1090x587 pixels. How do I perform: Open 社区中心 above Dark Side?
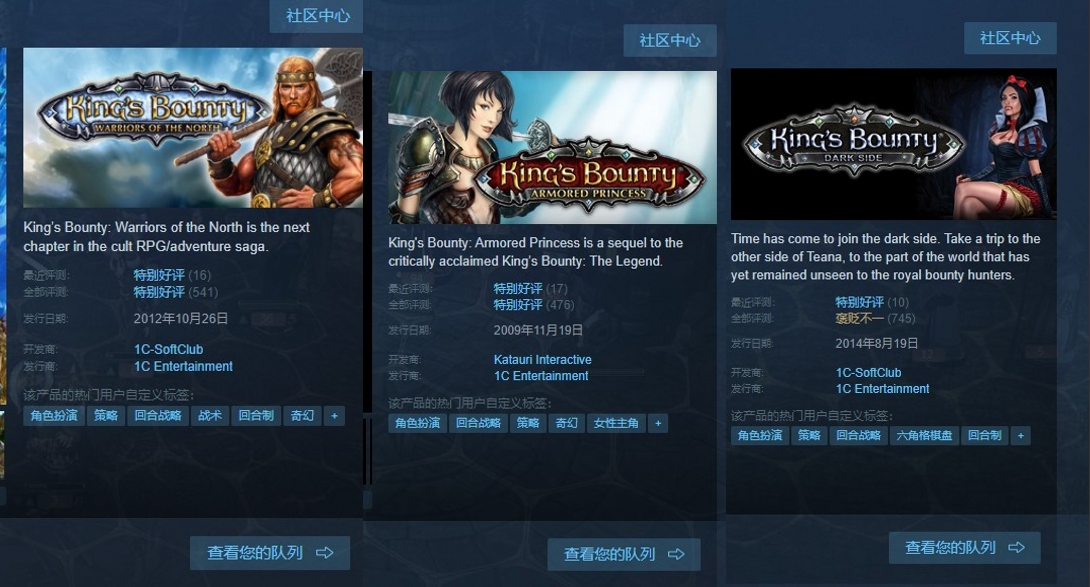1010,38
